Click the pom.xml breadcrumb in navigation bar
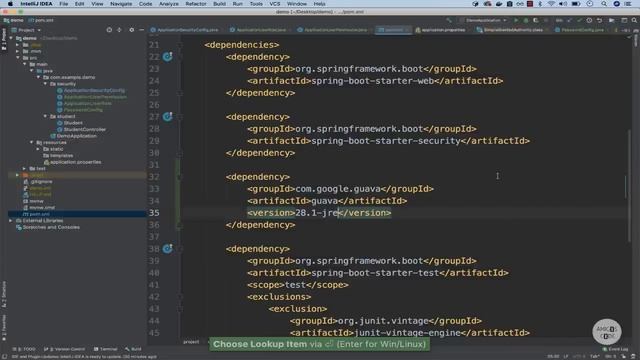 point(41,20)
